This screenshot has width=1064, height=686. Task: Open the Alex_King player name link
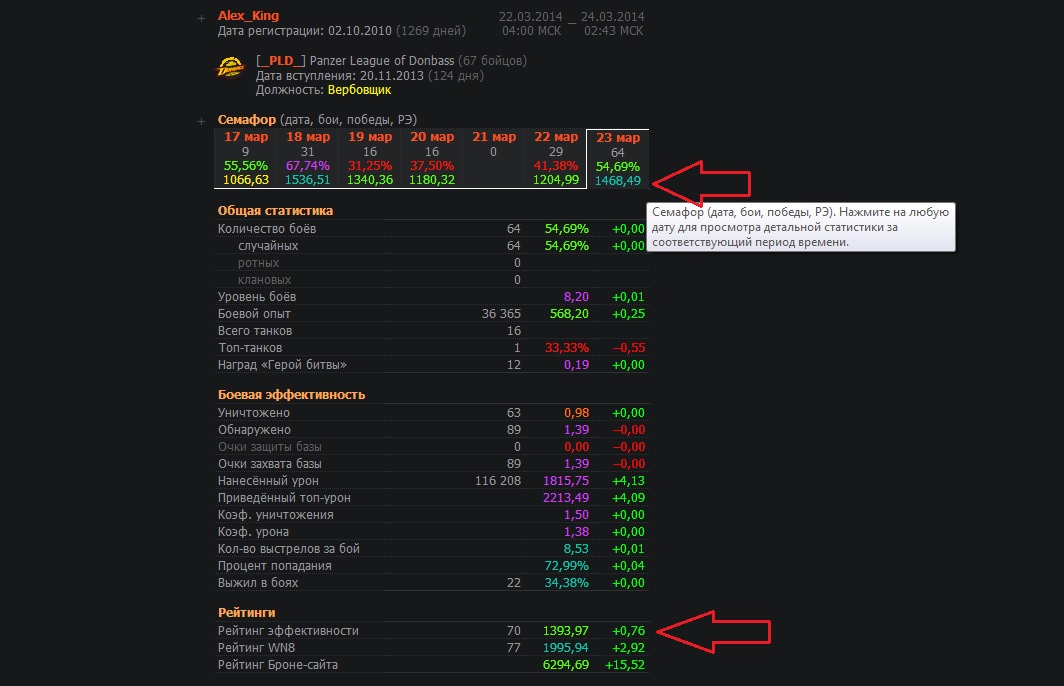tap(248, 16)
